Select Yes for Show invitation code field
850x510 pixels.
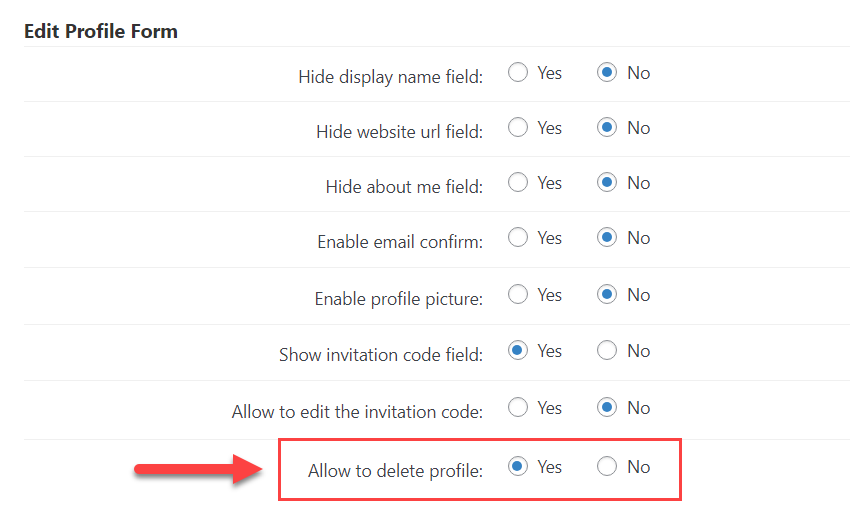click(518, 350)
